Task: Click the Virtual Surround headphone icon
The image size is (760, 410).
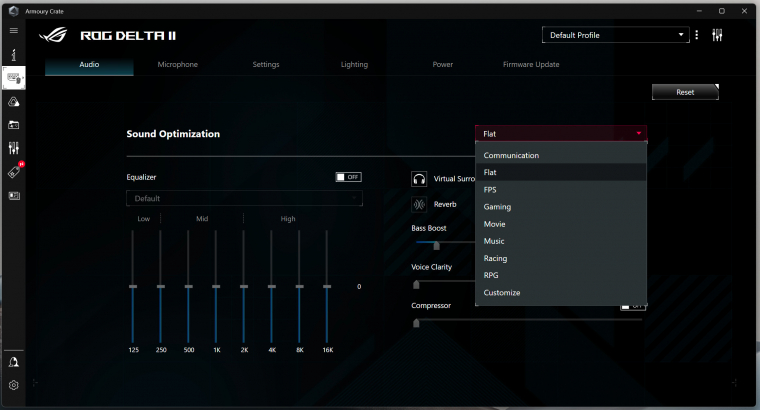Action: pyautogui.click(x=419, y=179)
